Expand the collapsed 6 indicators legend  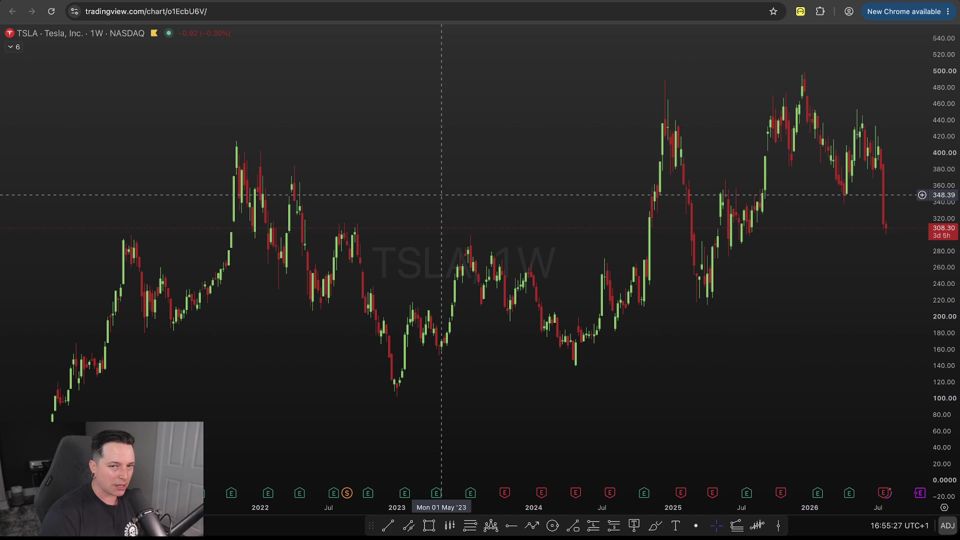pyautogui.click(x=13, y=47)
